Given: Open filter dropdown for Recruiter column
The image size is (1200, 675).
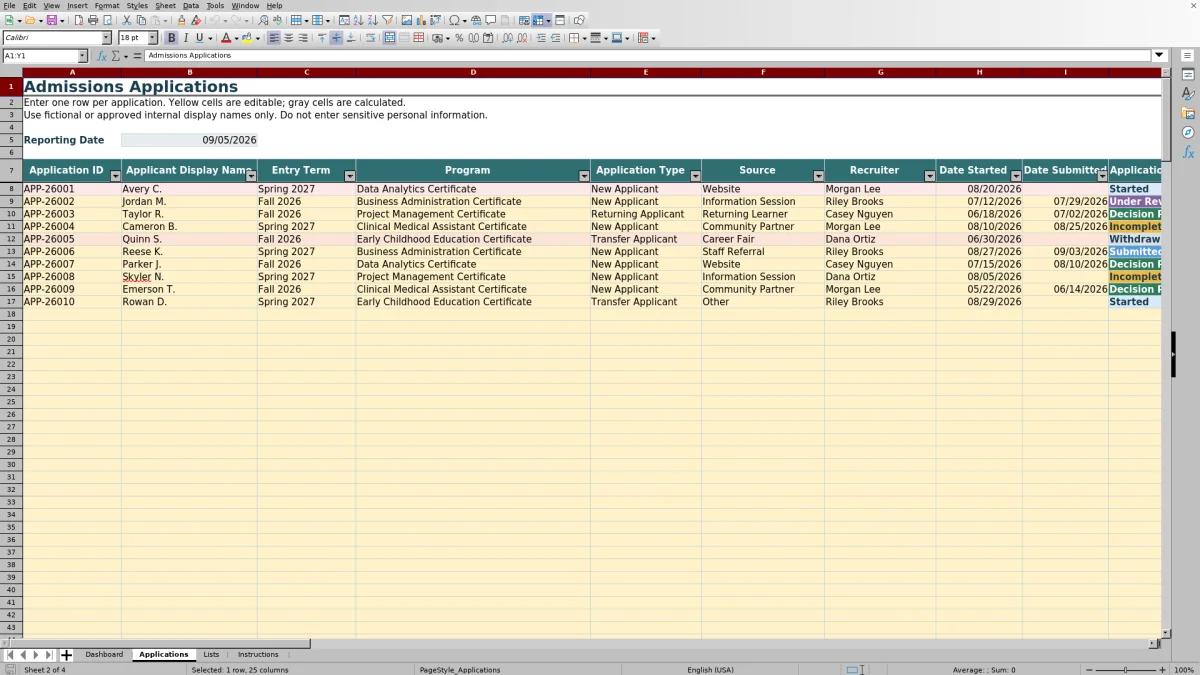Looking at the screenshot, I should coord(929,176).
